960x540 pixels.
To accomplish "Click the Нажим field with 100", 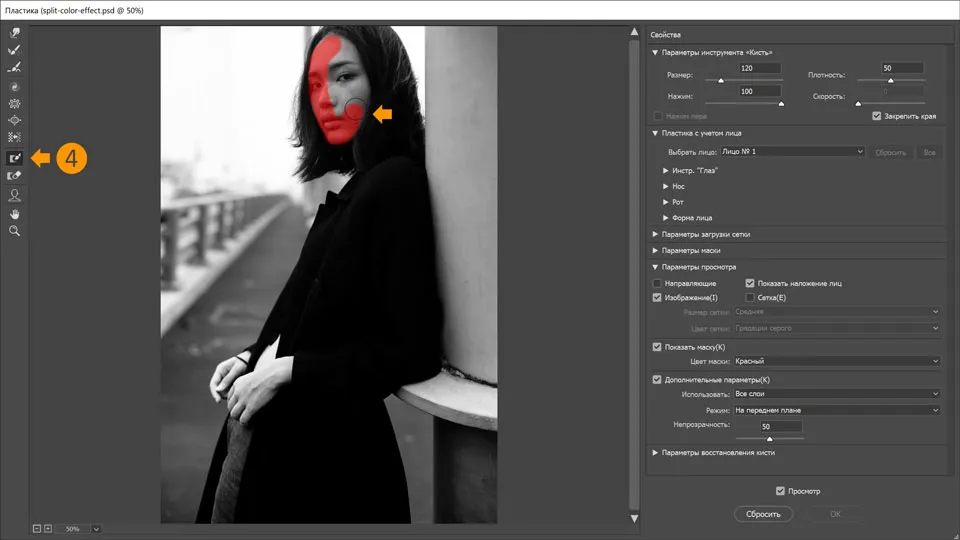I will (760, 91).
